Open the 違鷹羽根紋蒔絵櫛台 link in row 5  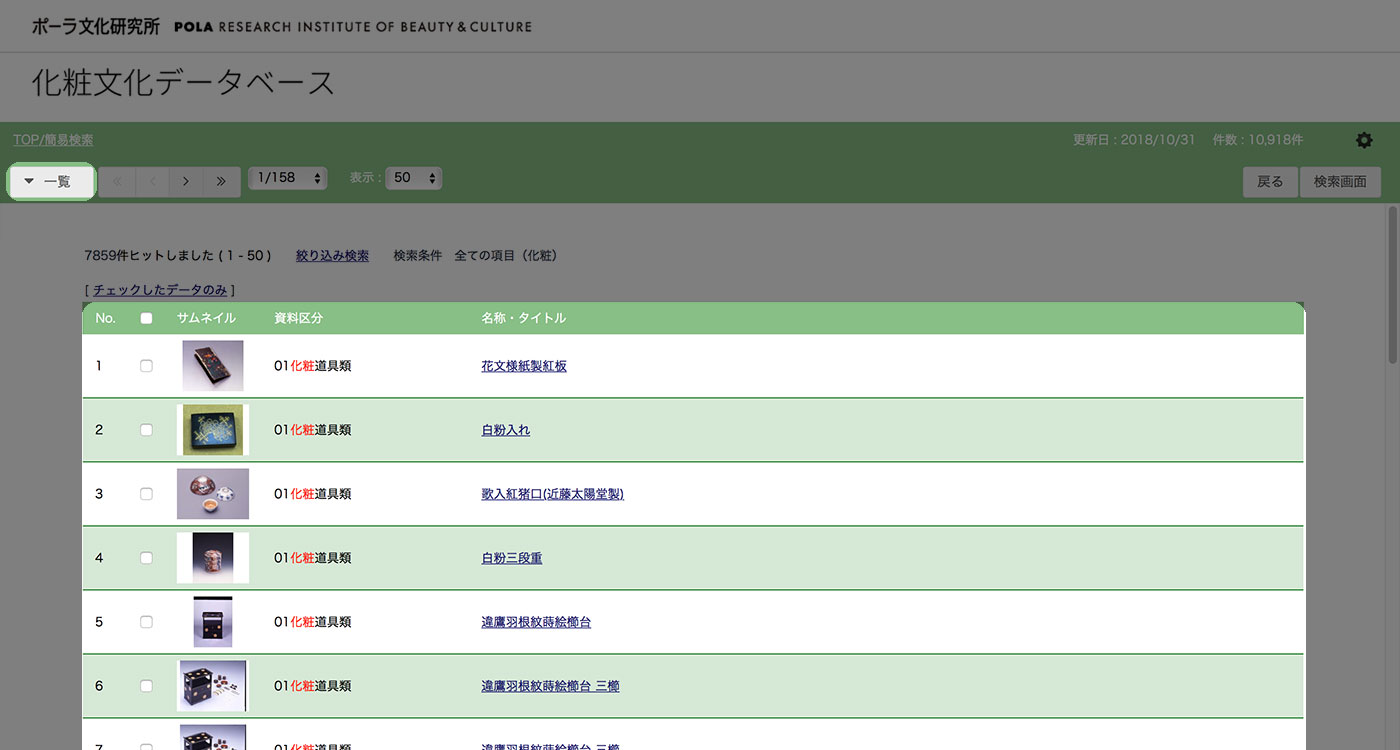[536, 622]
